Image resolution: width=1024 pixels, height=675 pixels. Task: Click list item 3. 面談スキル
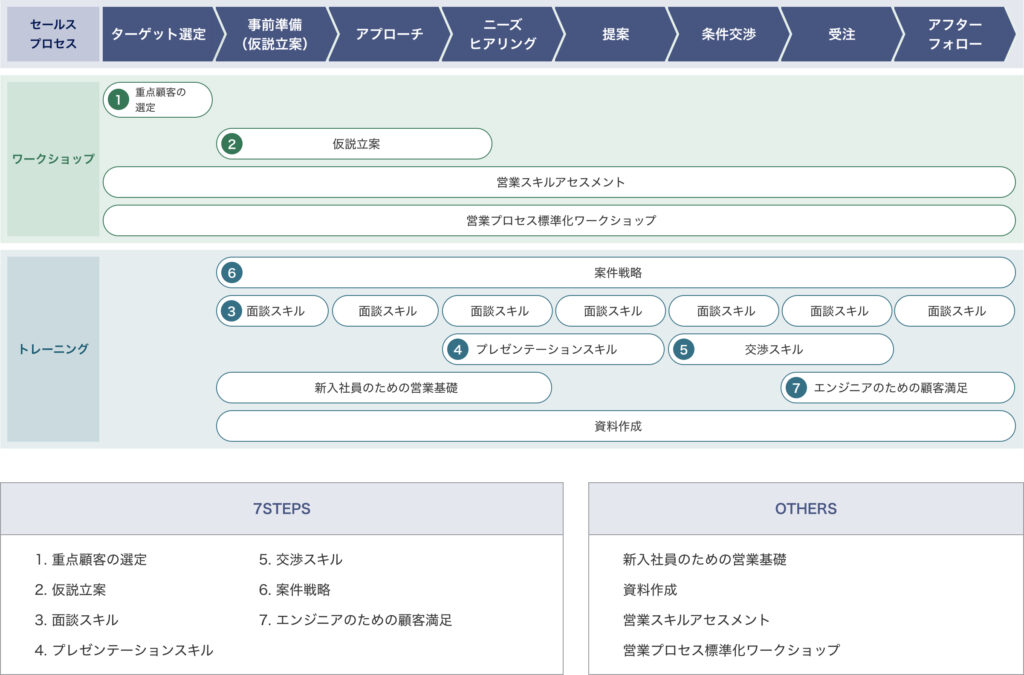click(x=76, y=620)
